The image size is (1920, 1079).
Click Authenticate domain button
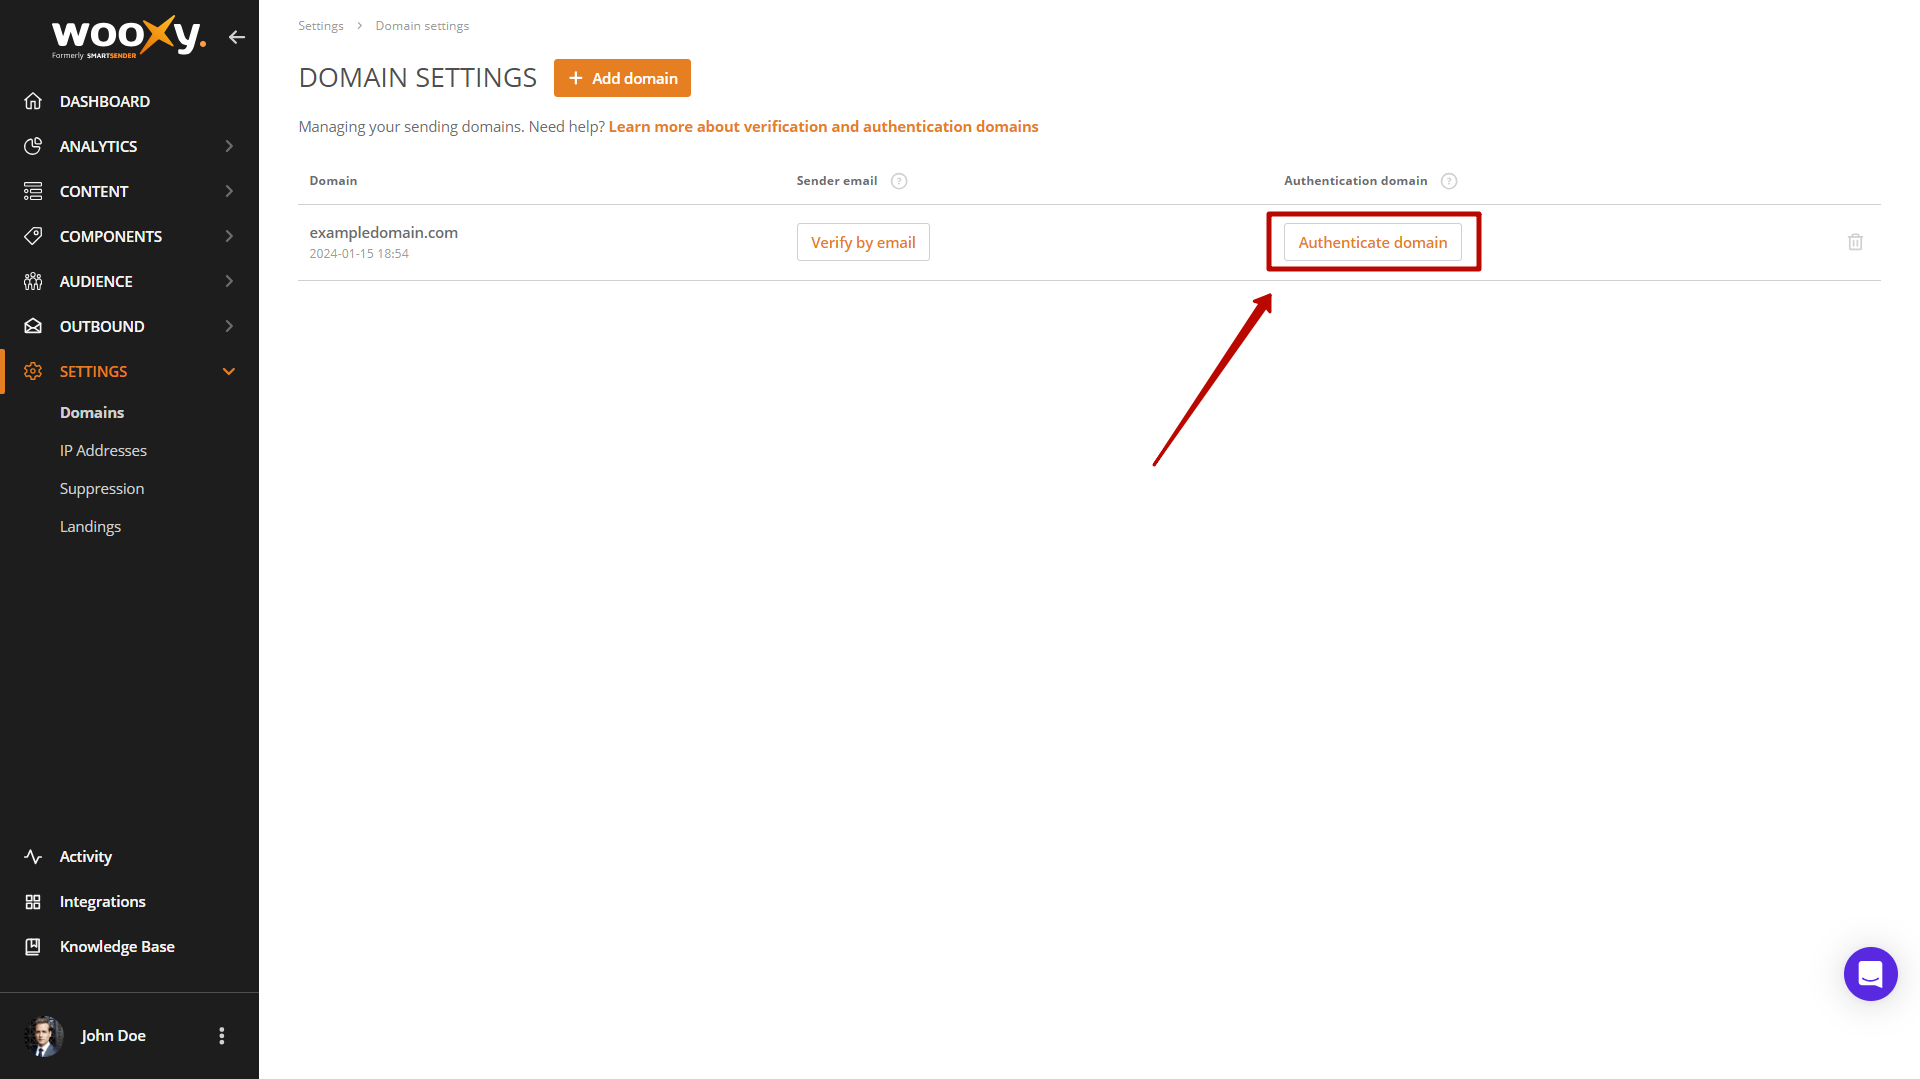(1372, 242)
